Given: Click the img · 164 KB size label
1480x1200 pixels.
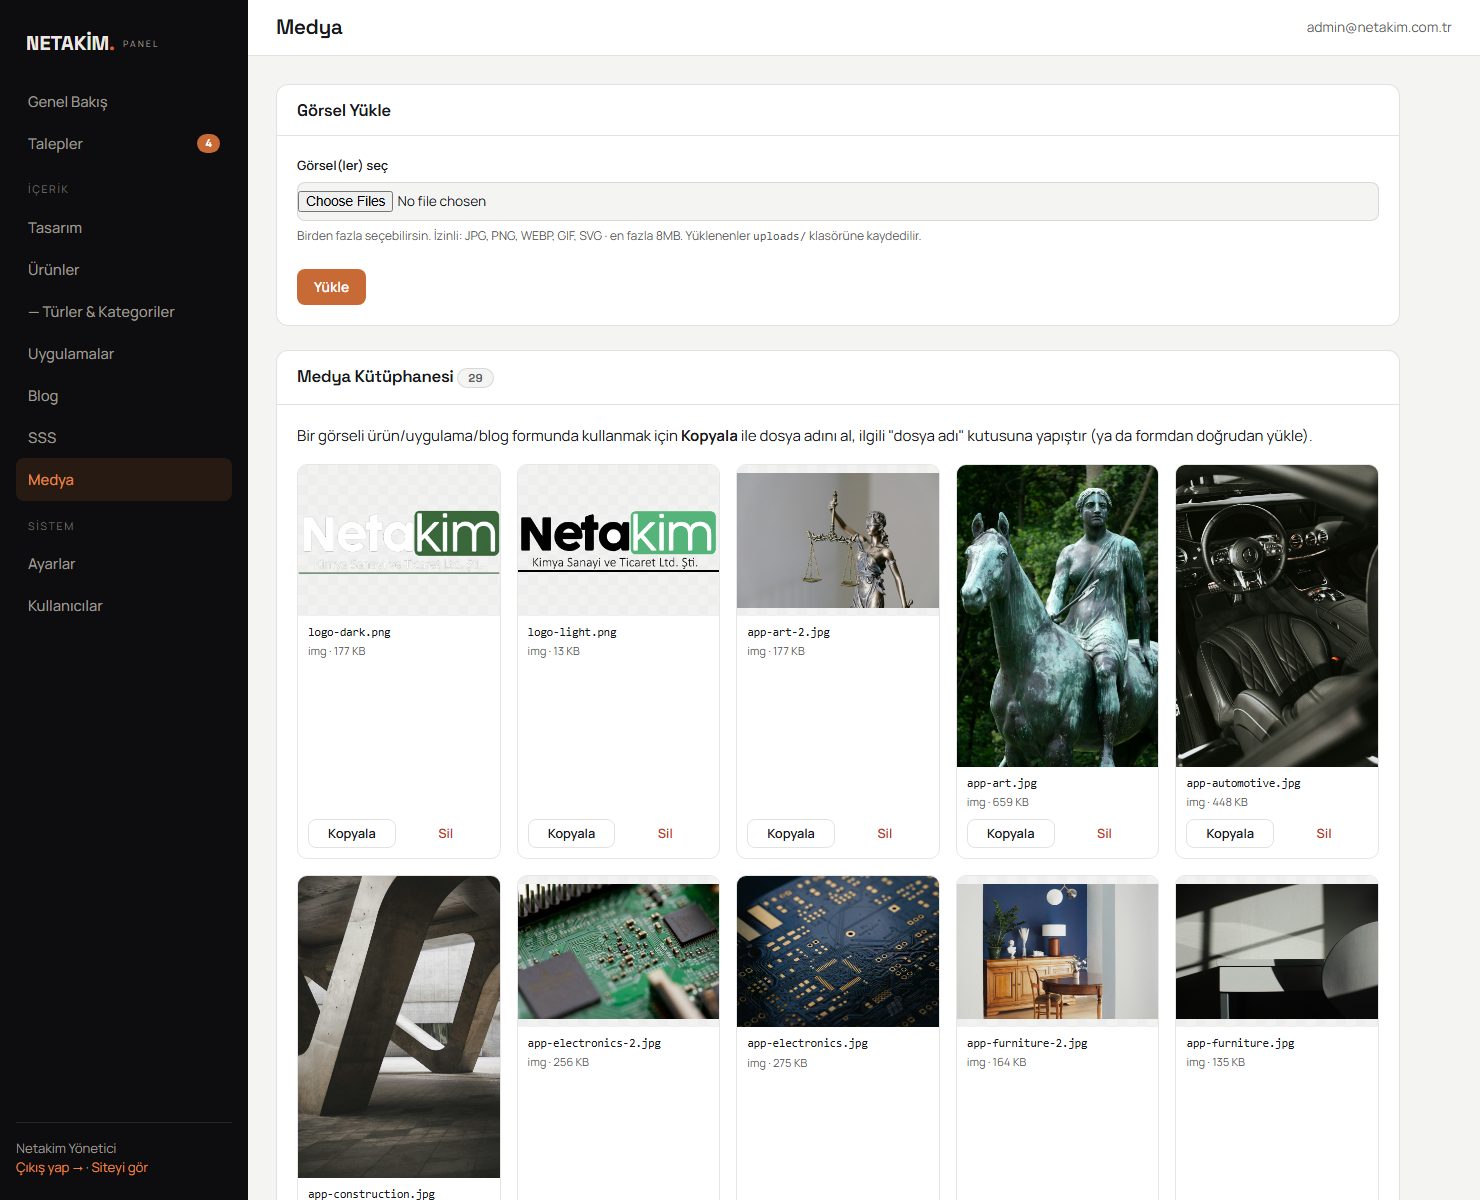Looking at the screenshot, I should pyautogui.click(x=997, y=1062).
